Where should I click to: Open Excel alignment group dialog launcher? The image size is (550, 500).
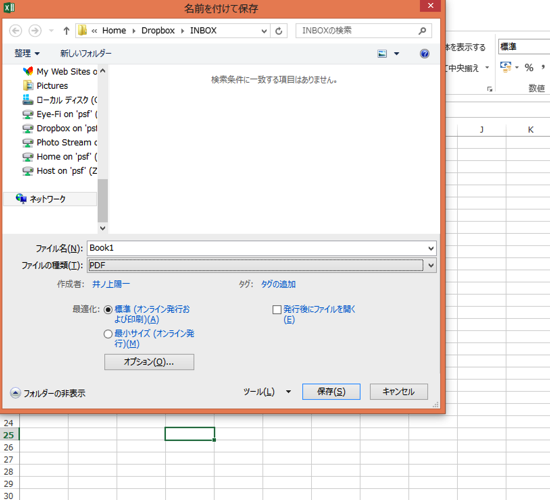click(490, 89)
